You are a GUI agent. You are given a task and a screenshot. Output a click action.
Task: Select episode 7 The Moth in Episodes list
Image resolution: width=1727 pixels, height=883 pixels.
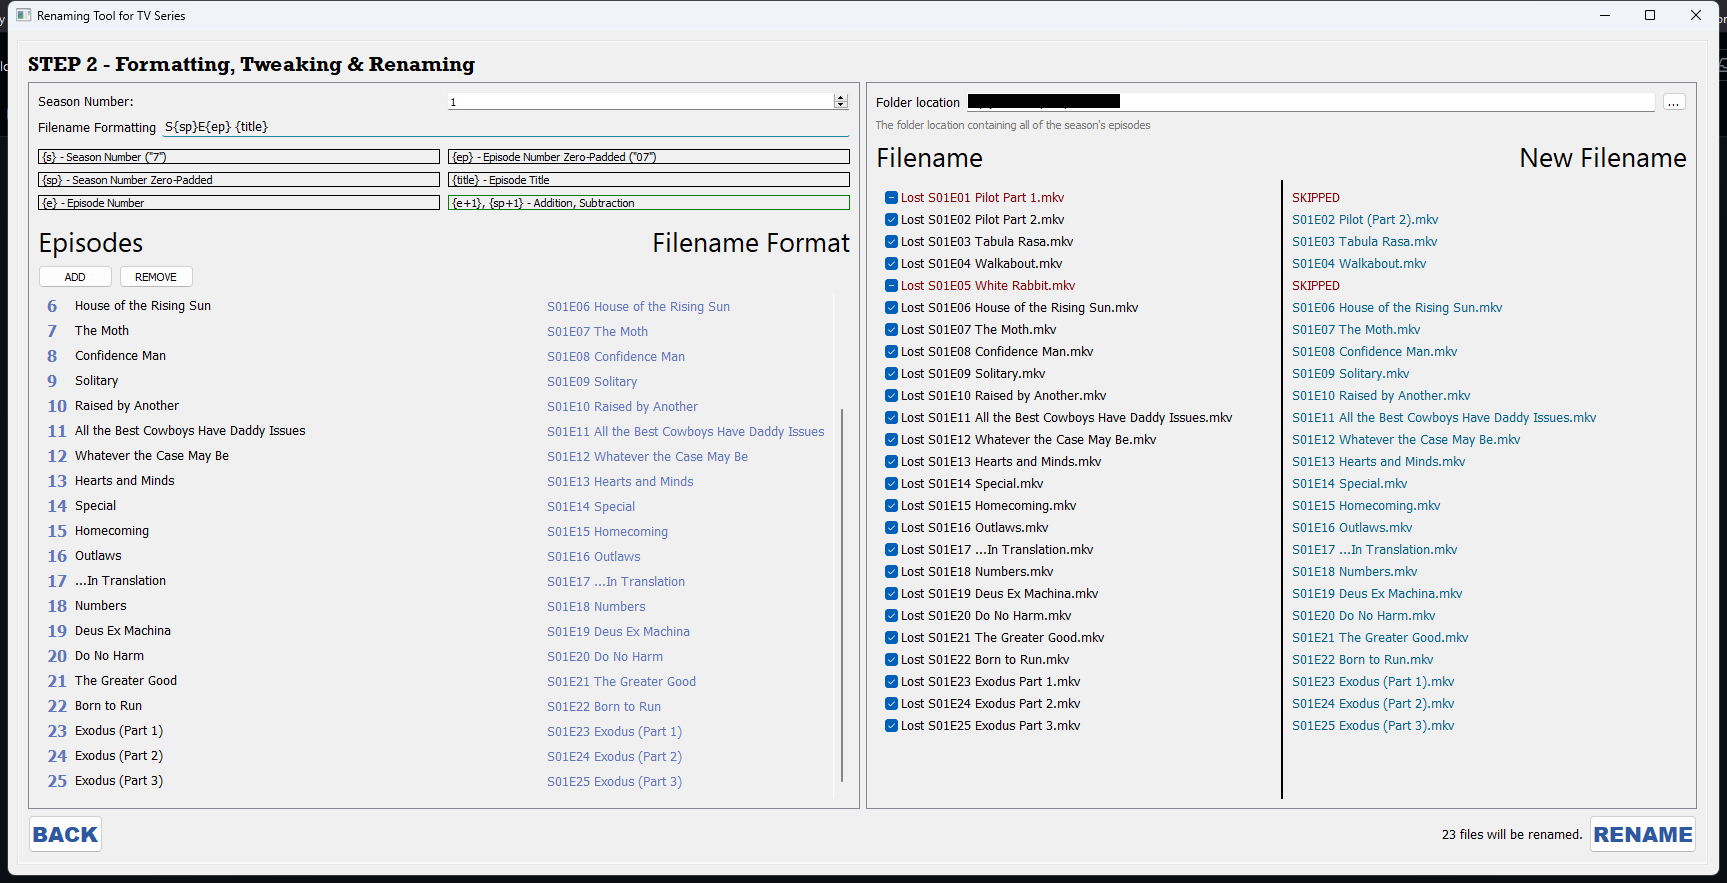pos(102,331)
